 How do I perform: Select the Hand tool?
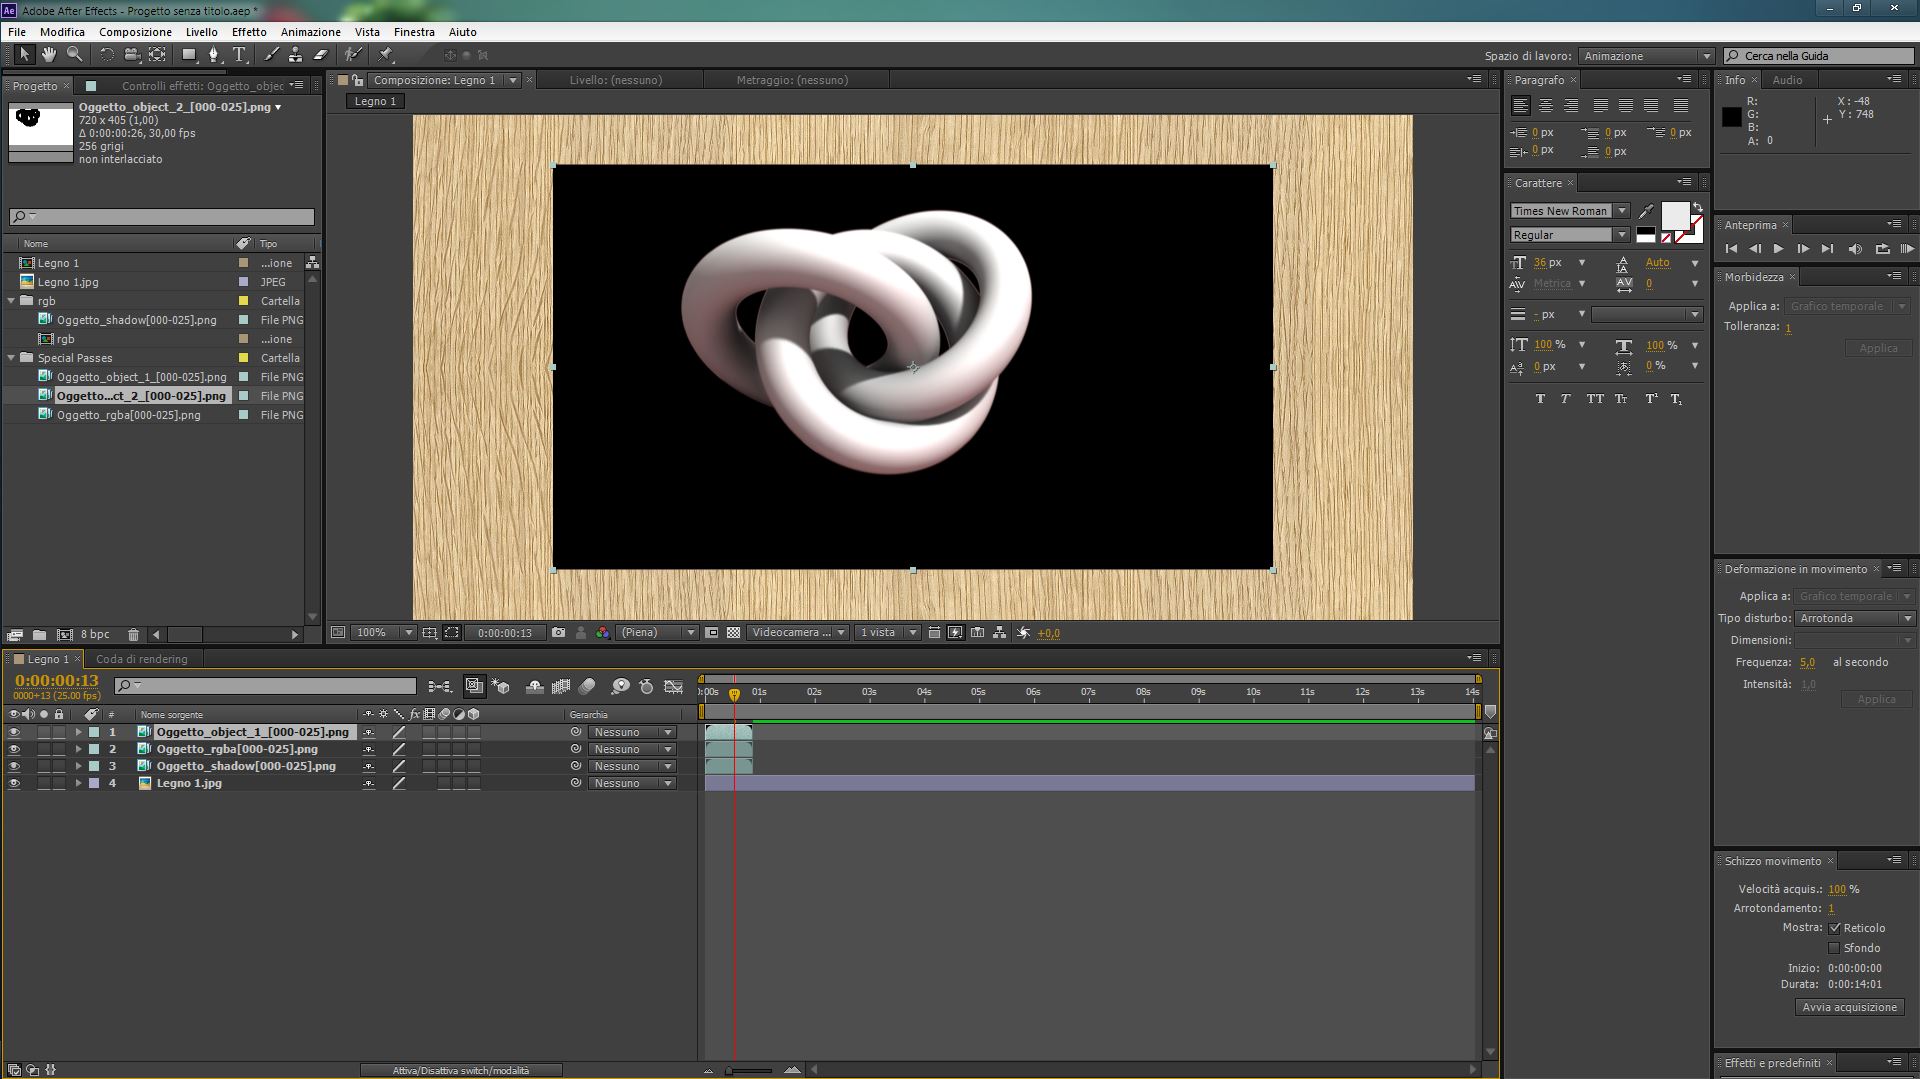click(49, 55)
